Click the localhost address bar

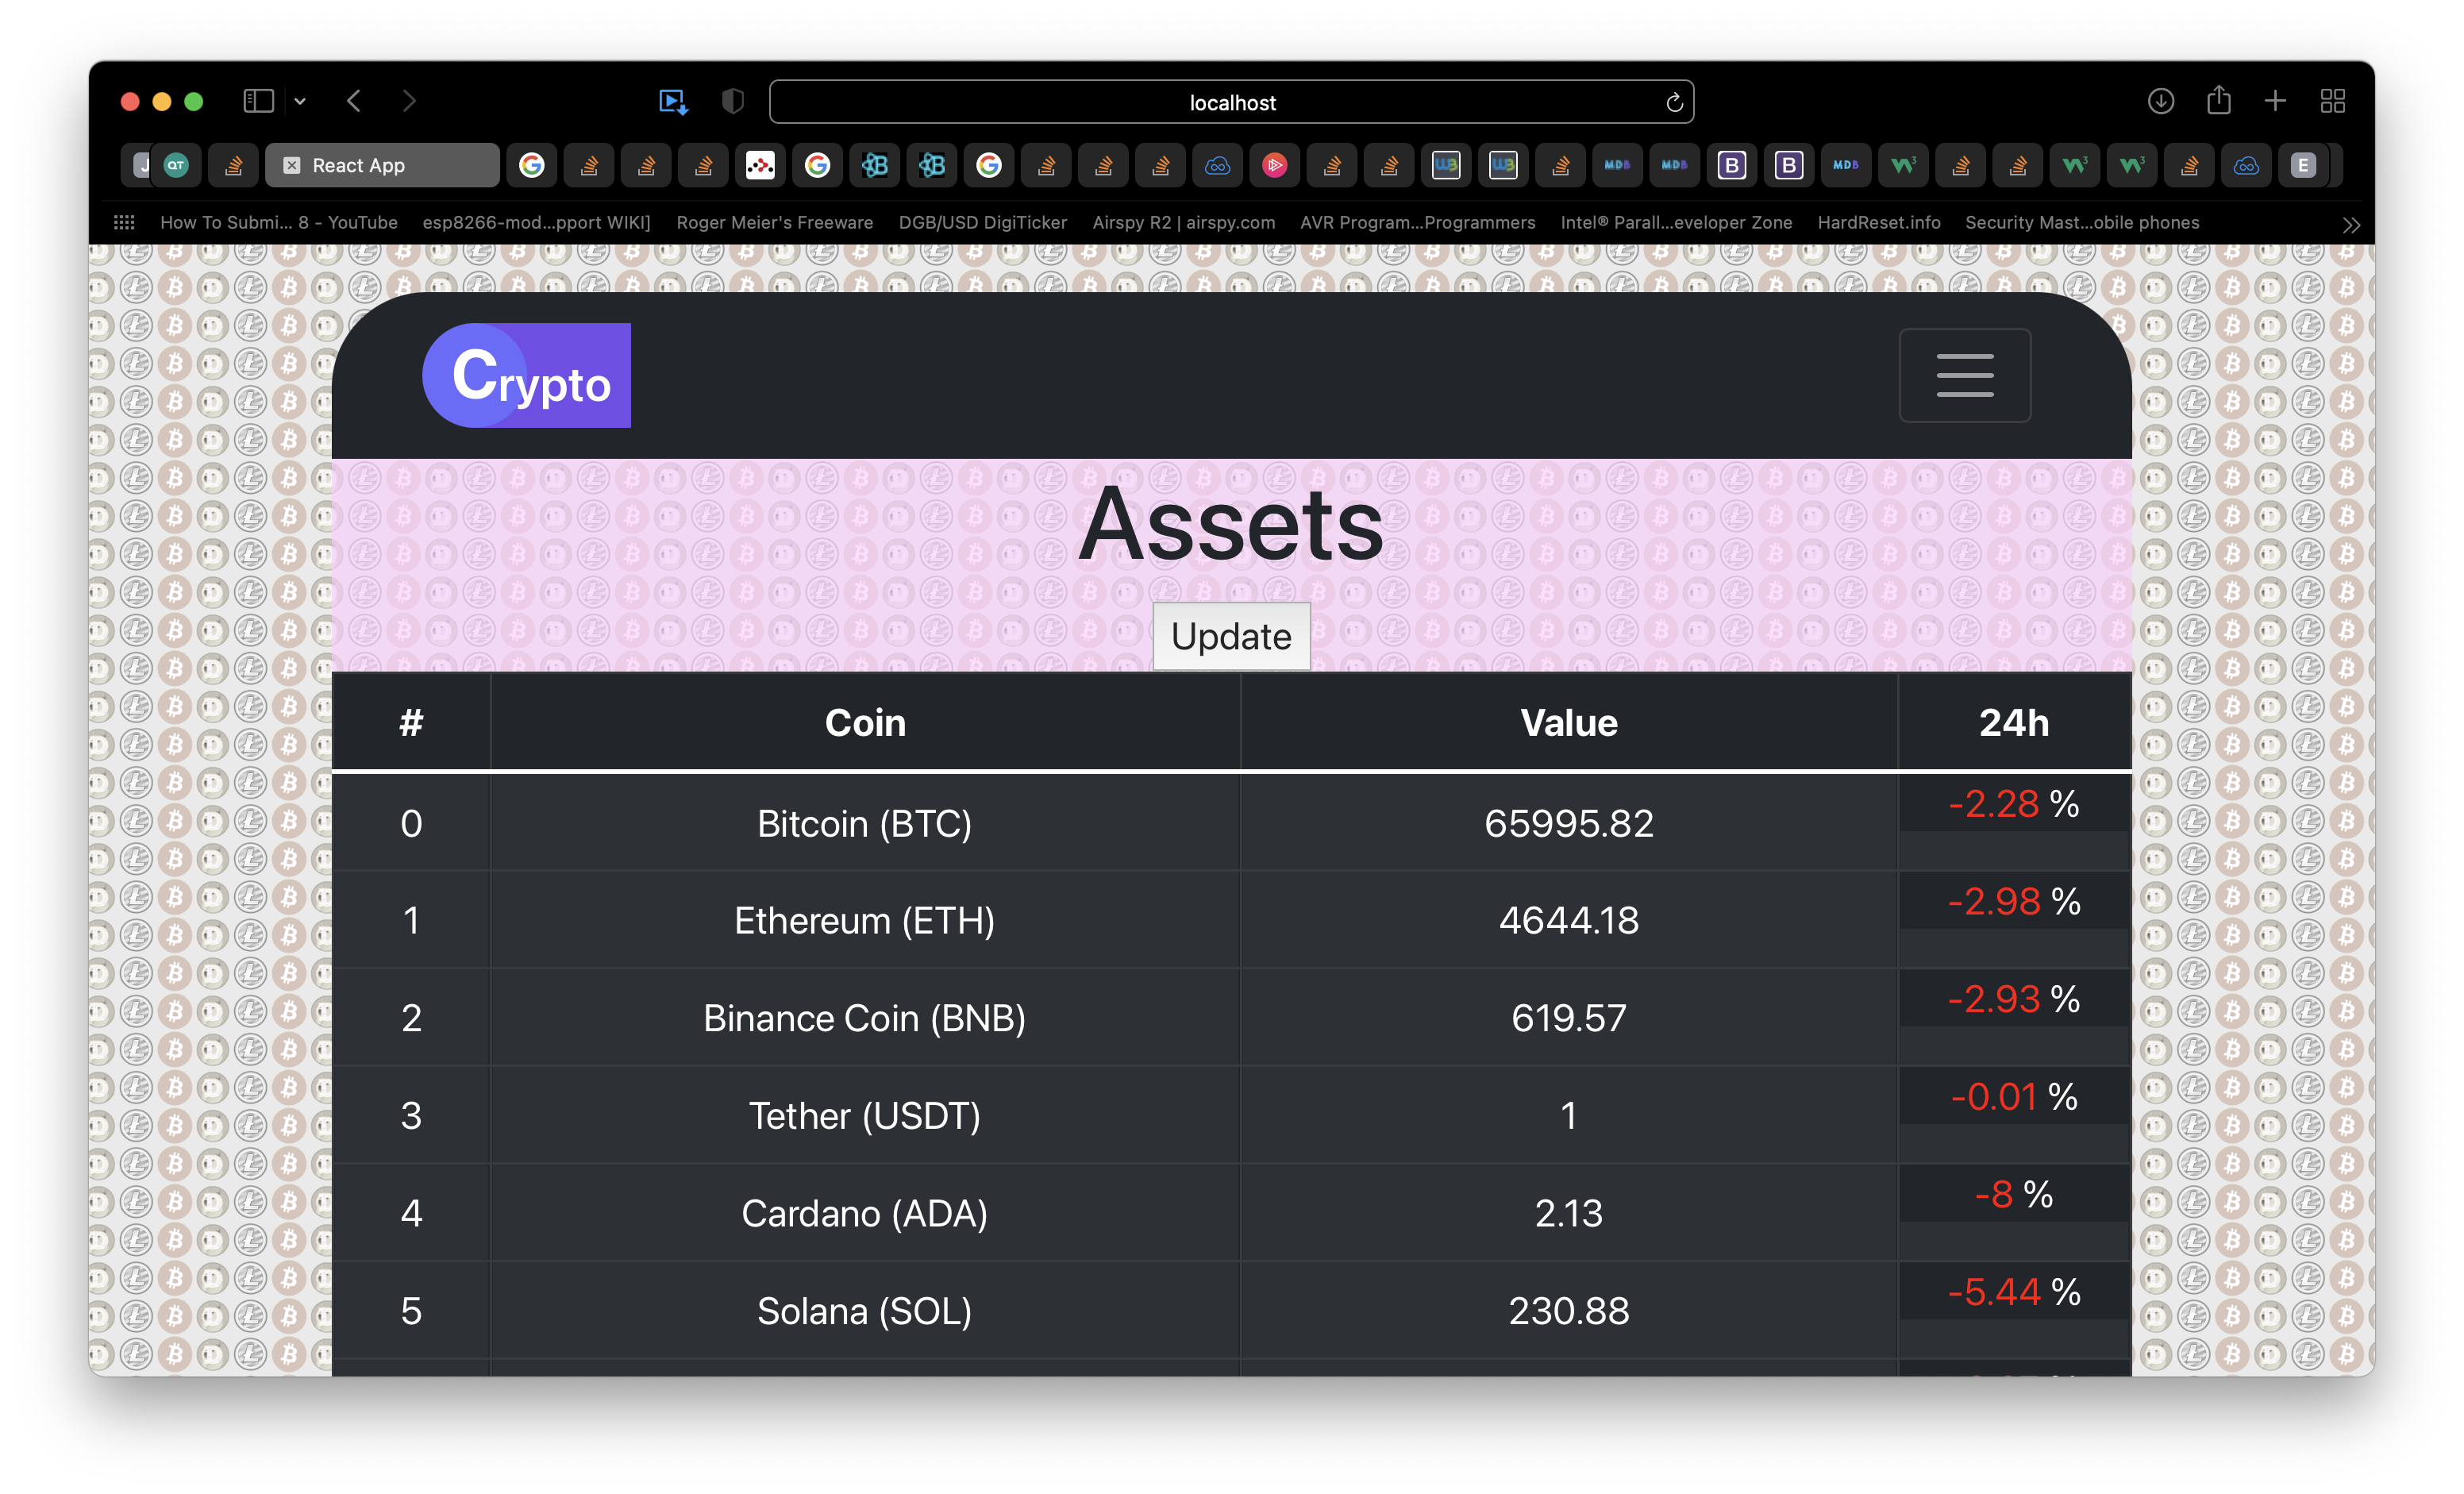point(1231,102)
